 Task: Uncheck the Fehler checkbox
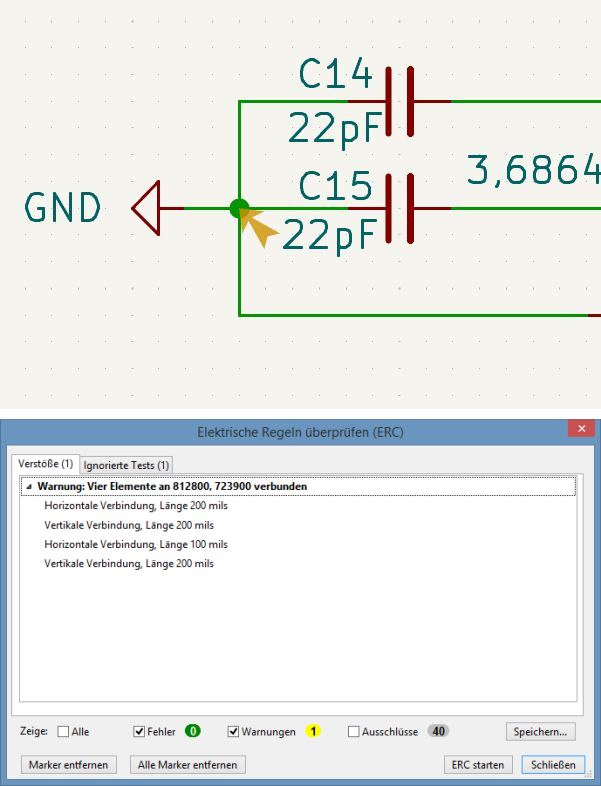point(139,732)
